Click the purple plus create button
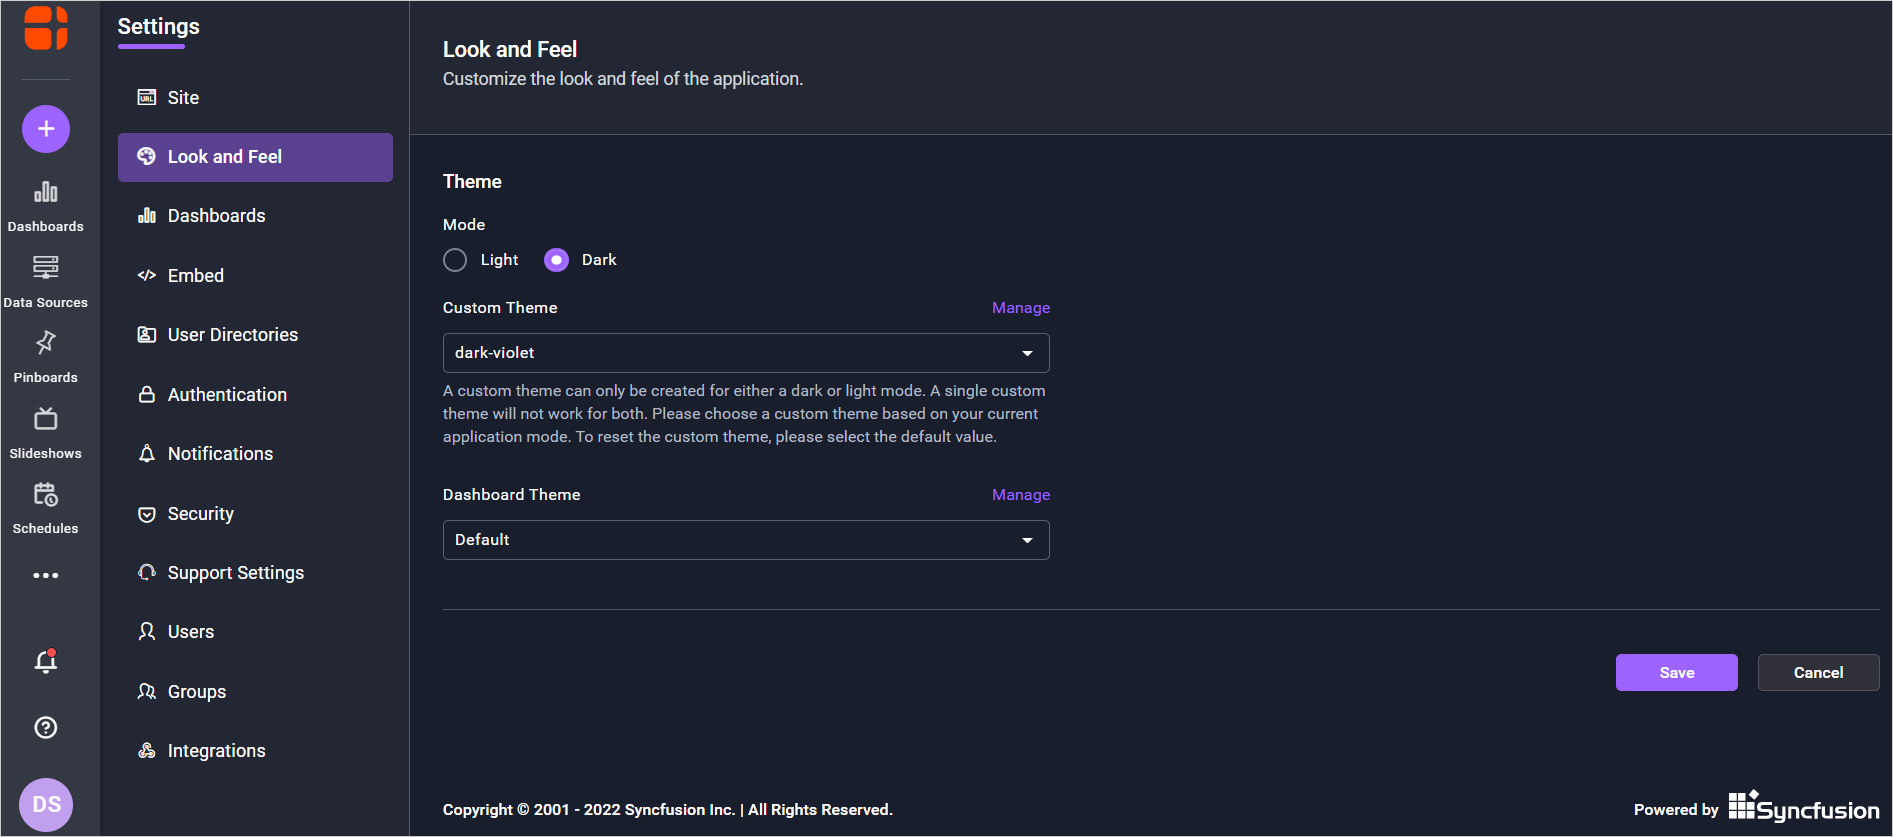1893x837 pixels. pyautogui.click(x=46, y=129)
